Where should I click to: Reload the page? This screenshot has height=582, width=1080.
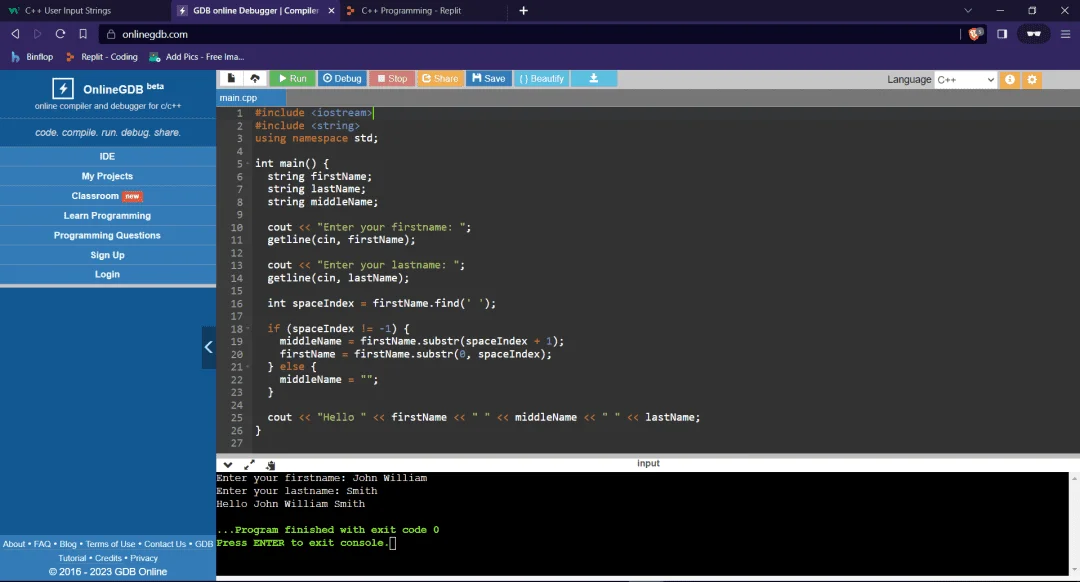coord(61,34)
